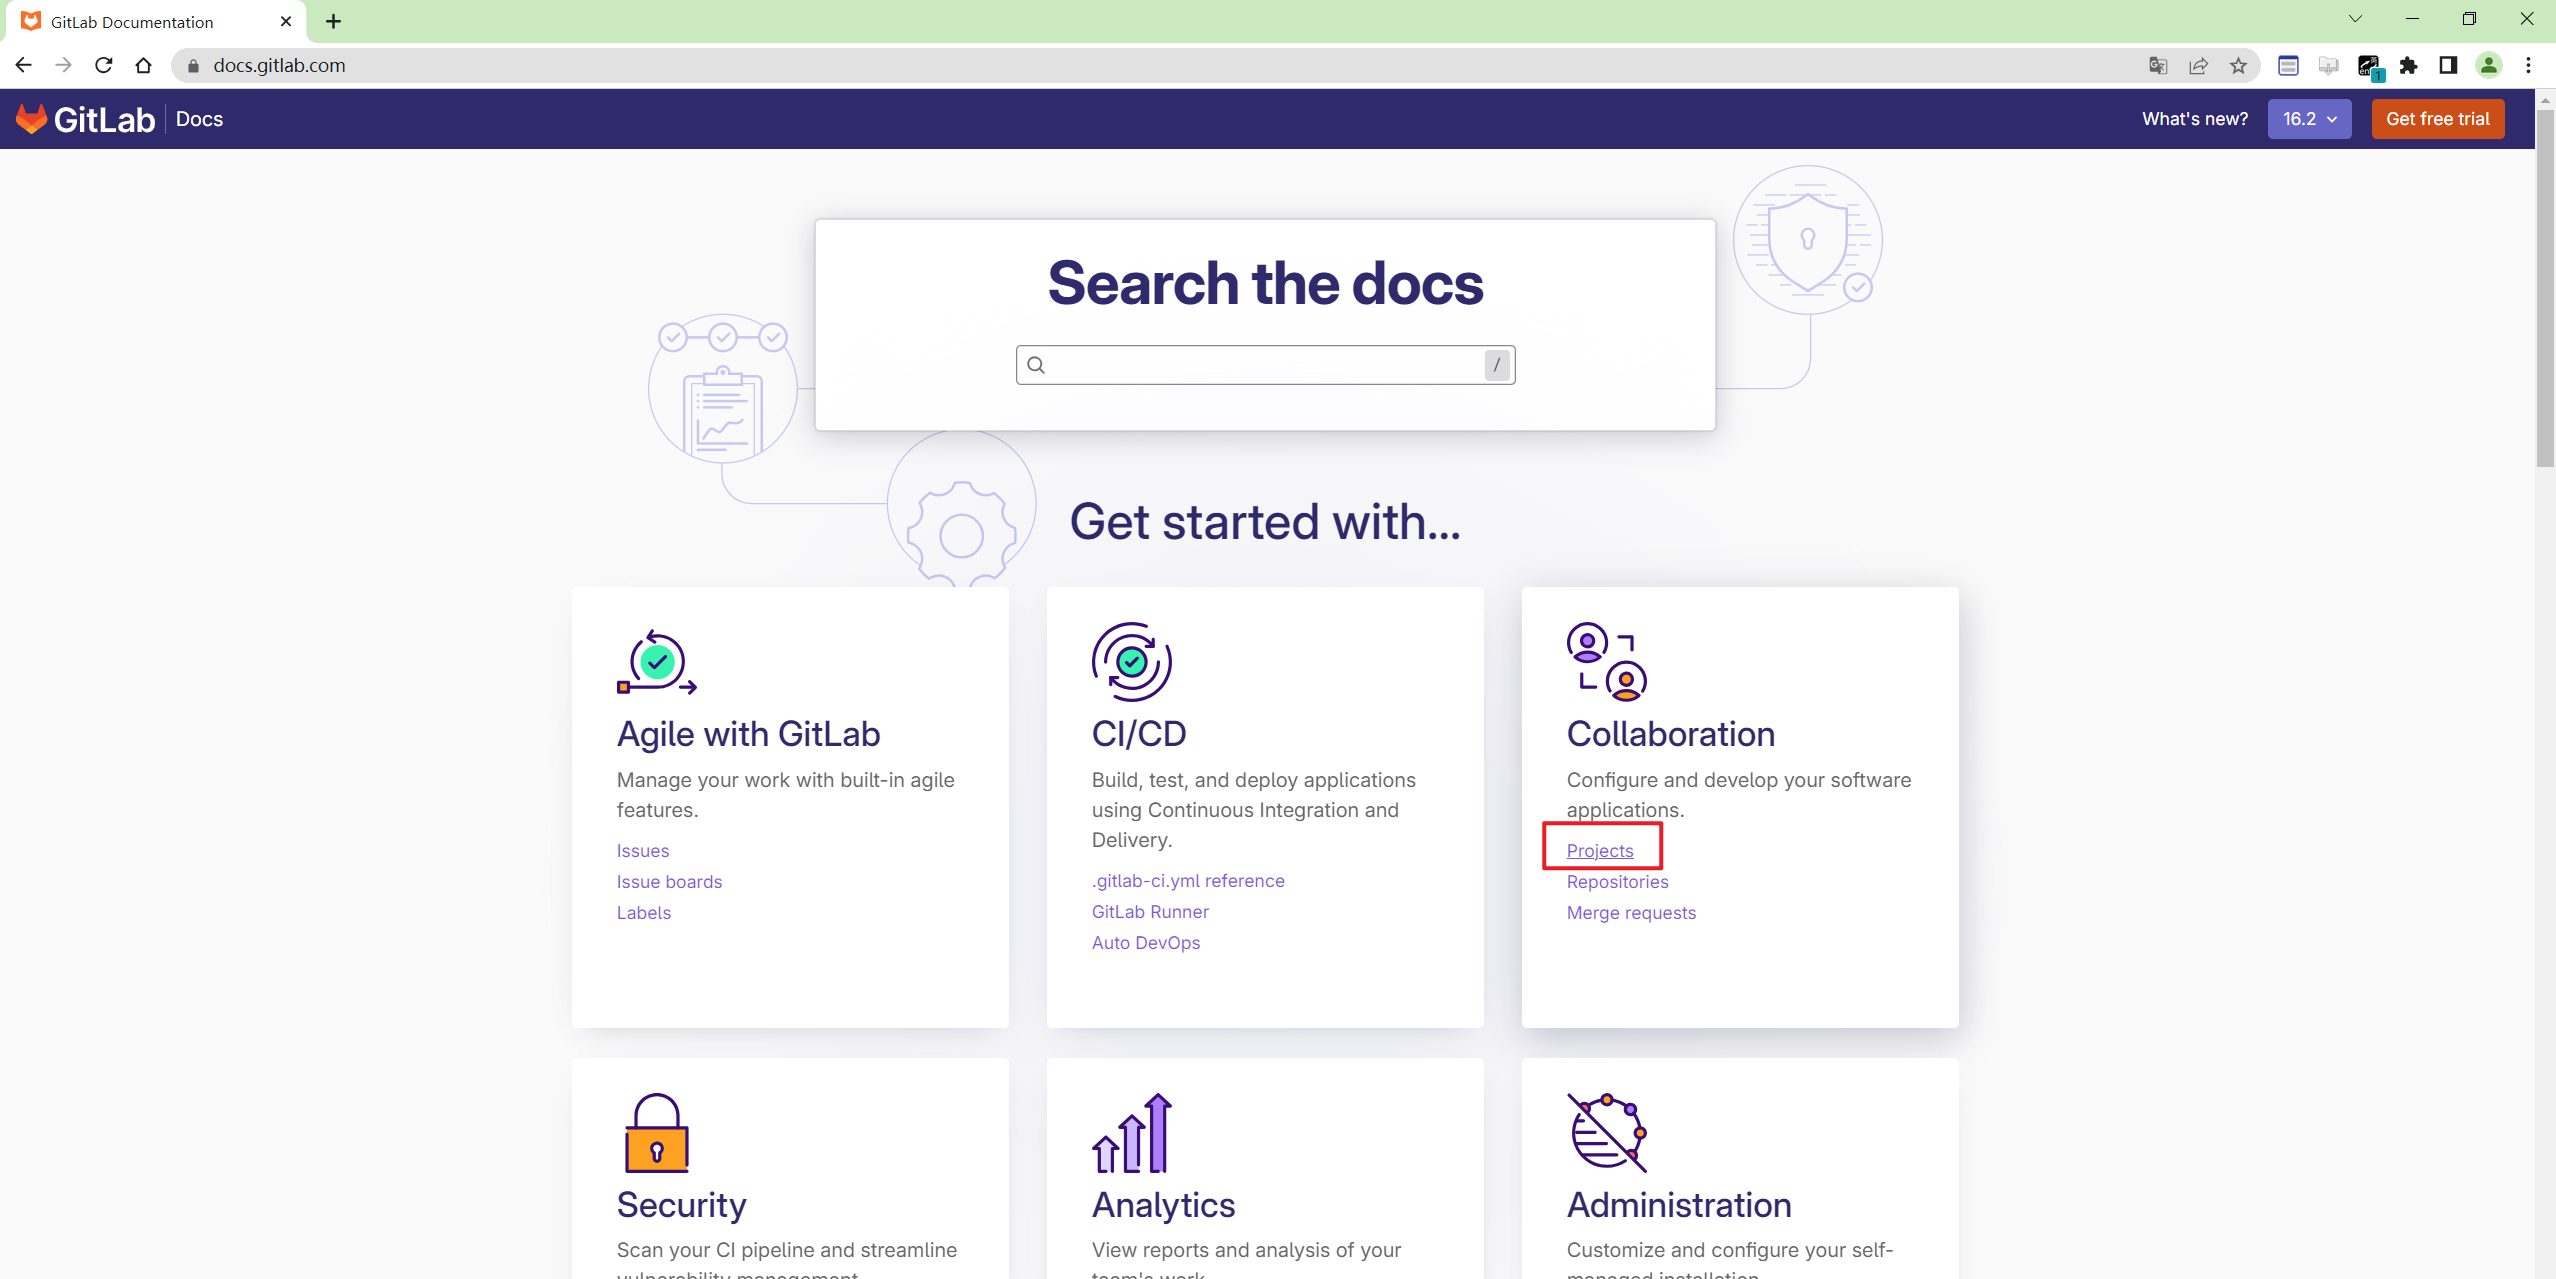Screen dimensions: 2556x1279
Task: Go forward in browser history
Action: click(64, 65)
